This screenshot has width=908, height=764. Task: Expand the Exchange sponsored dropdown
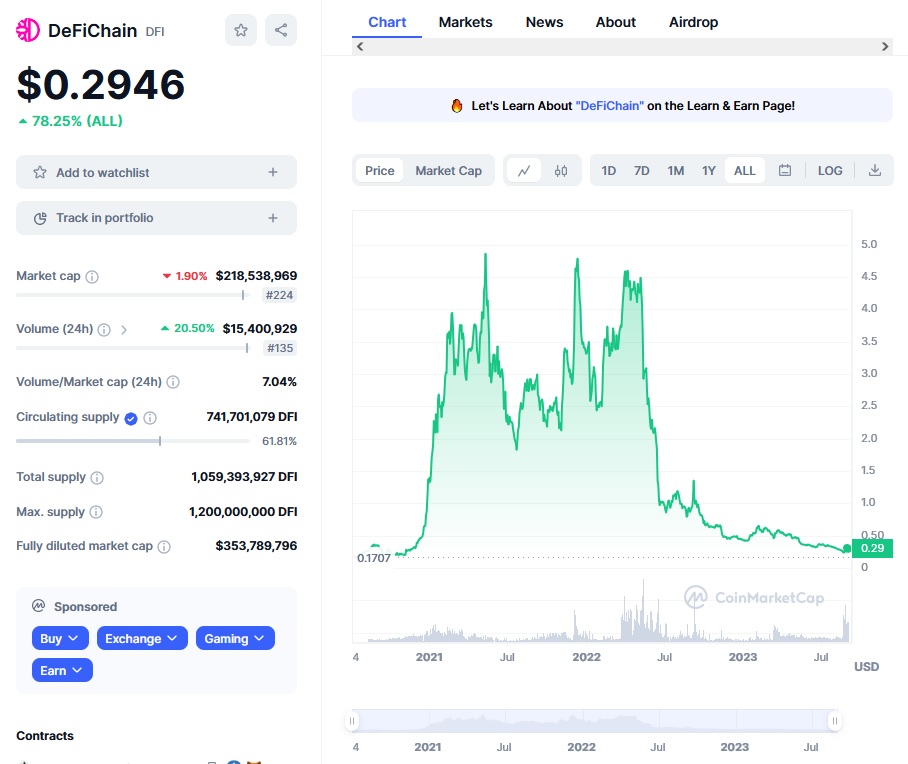coord(142,638)
